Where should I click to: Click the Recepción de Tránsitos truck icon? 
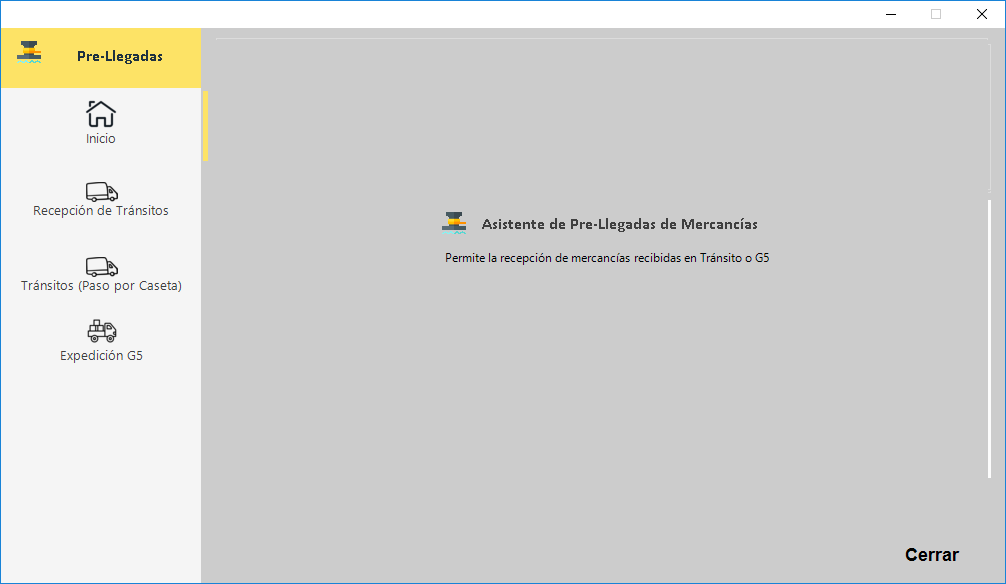pos(101,191)
